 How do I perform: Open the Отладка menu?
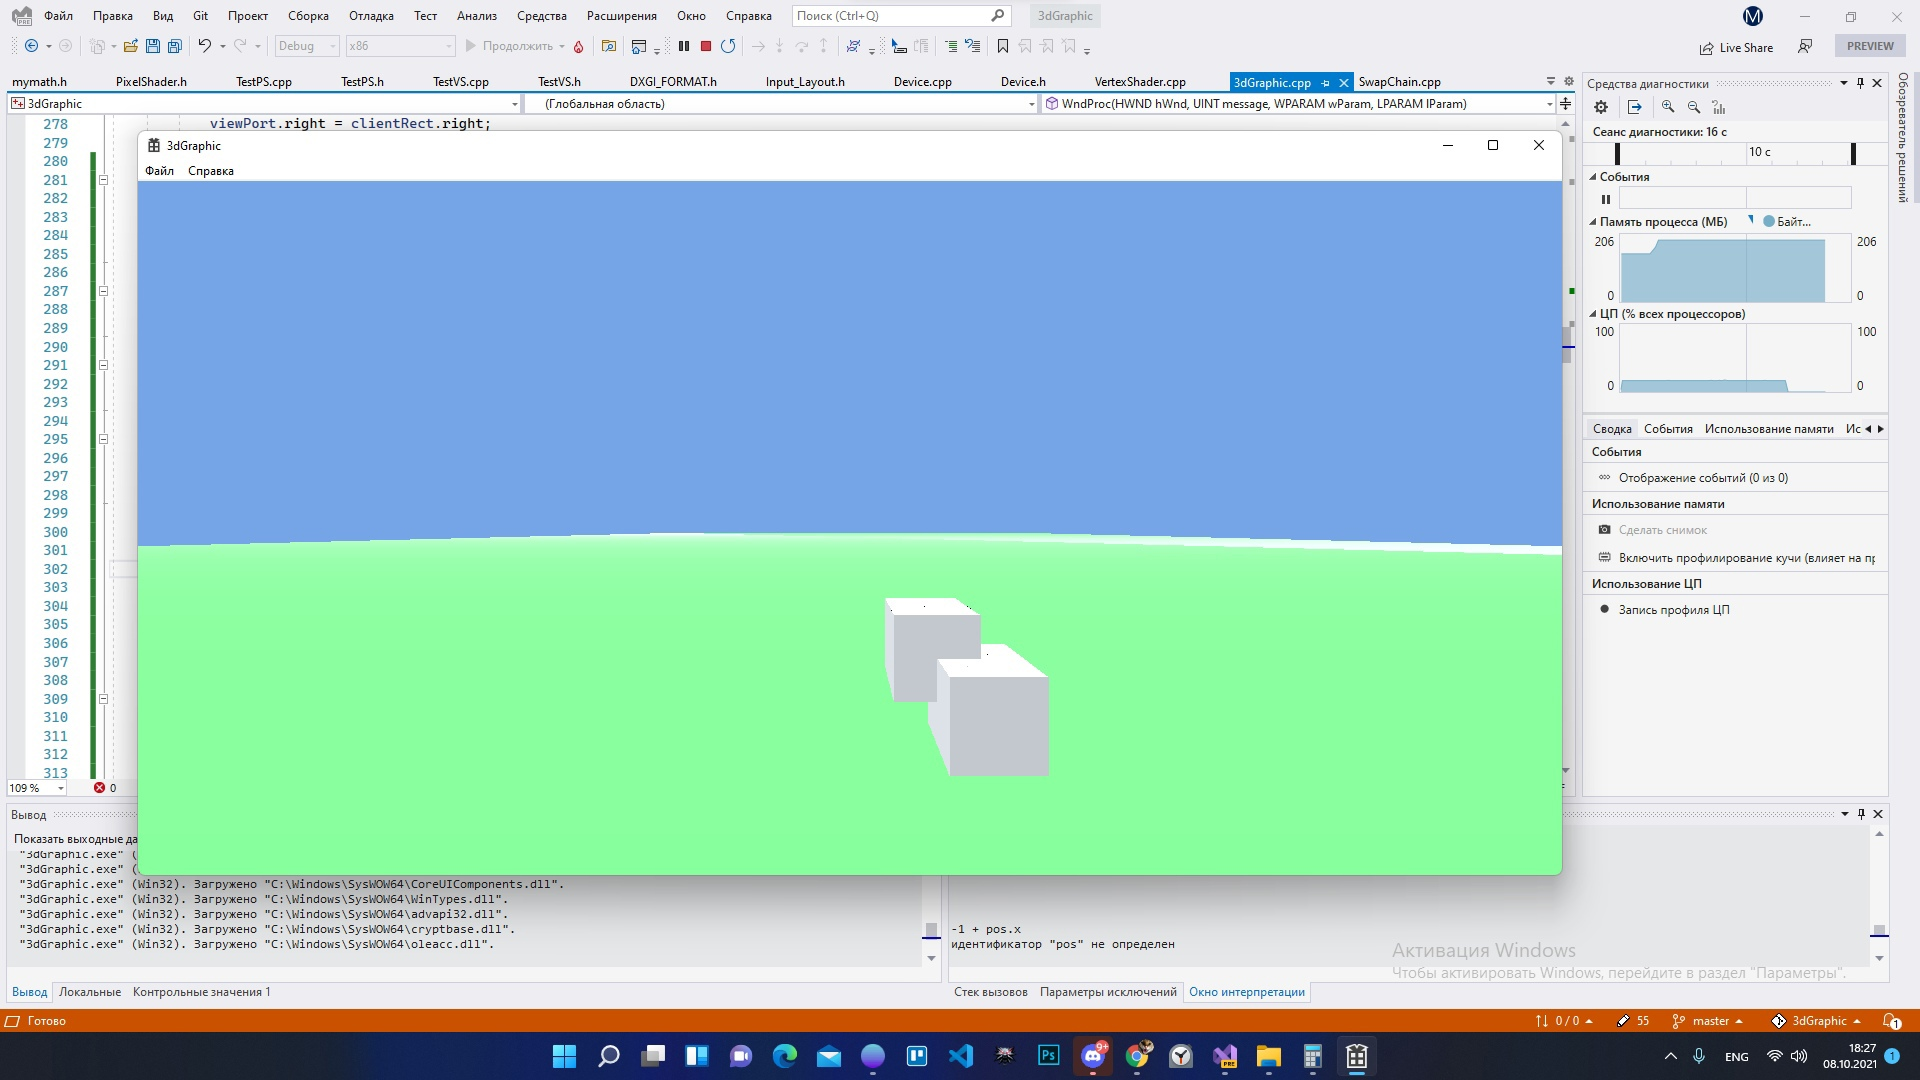pos(370,16)
